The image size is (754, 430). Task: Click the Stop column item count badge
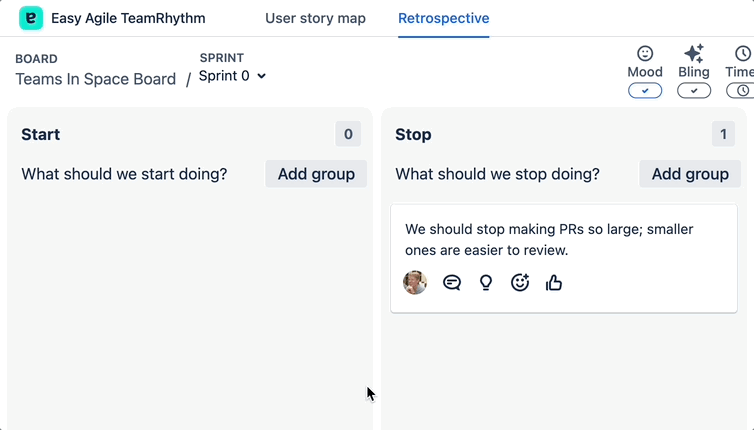tap(722, 134)
